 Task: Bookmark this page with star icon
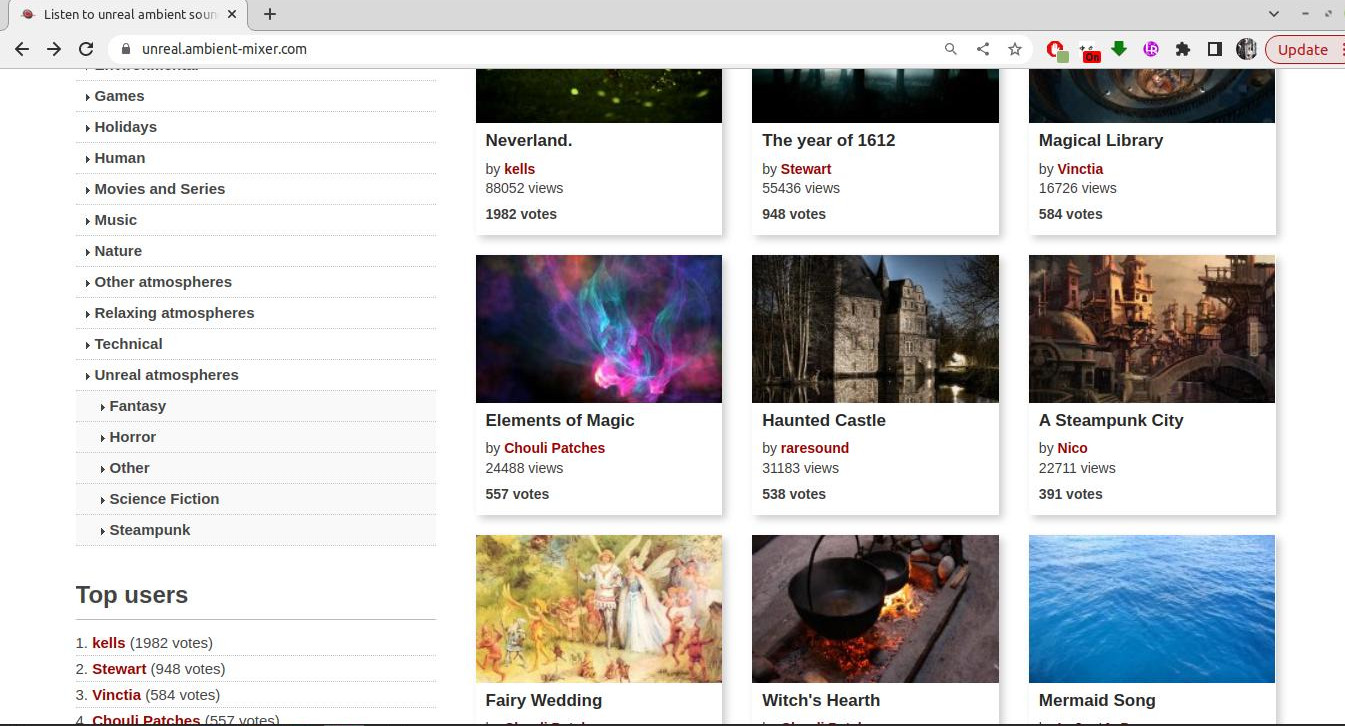tap(1015, 49)
